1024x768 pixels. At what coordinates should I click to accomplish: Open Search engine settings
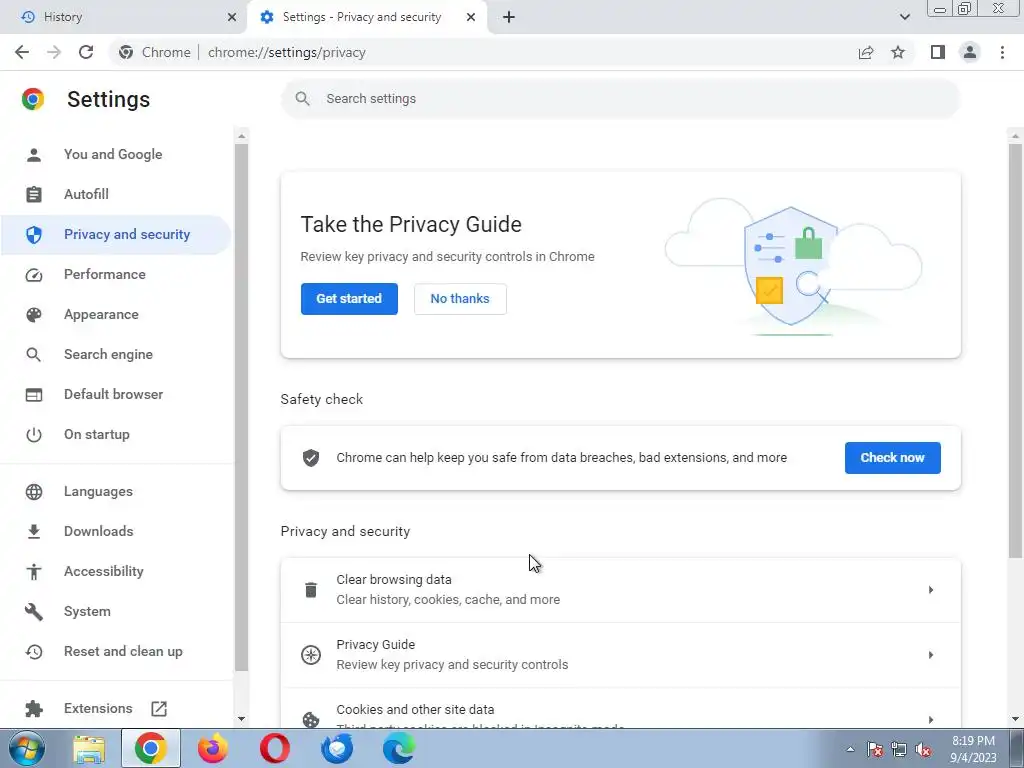coord(116,355)
